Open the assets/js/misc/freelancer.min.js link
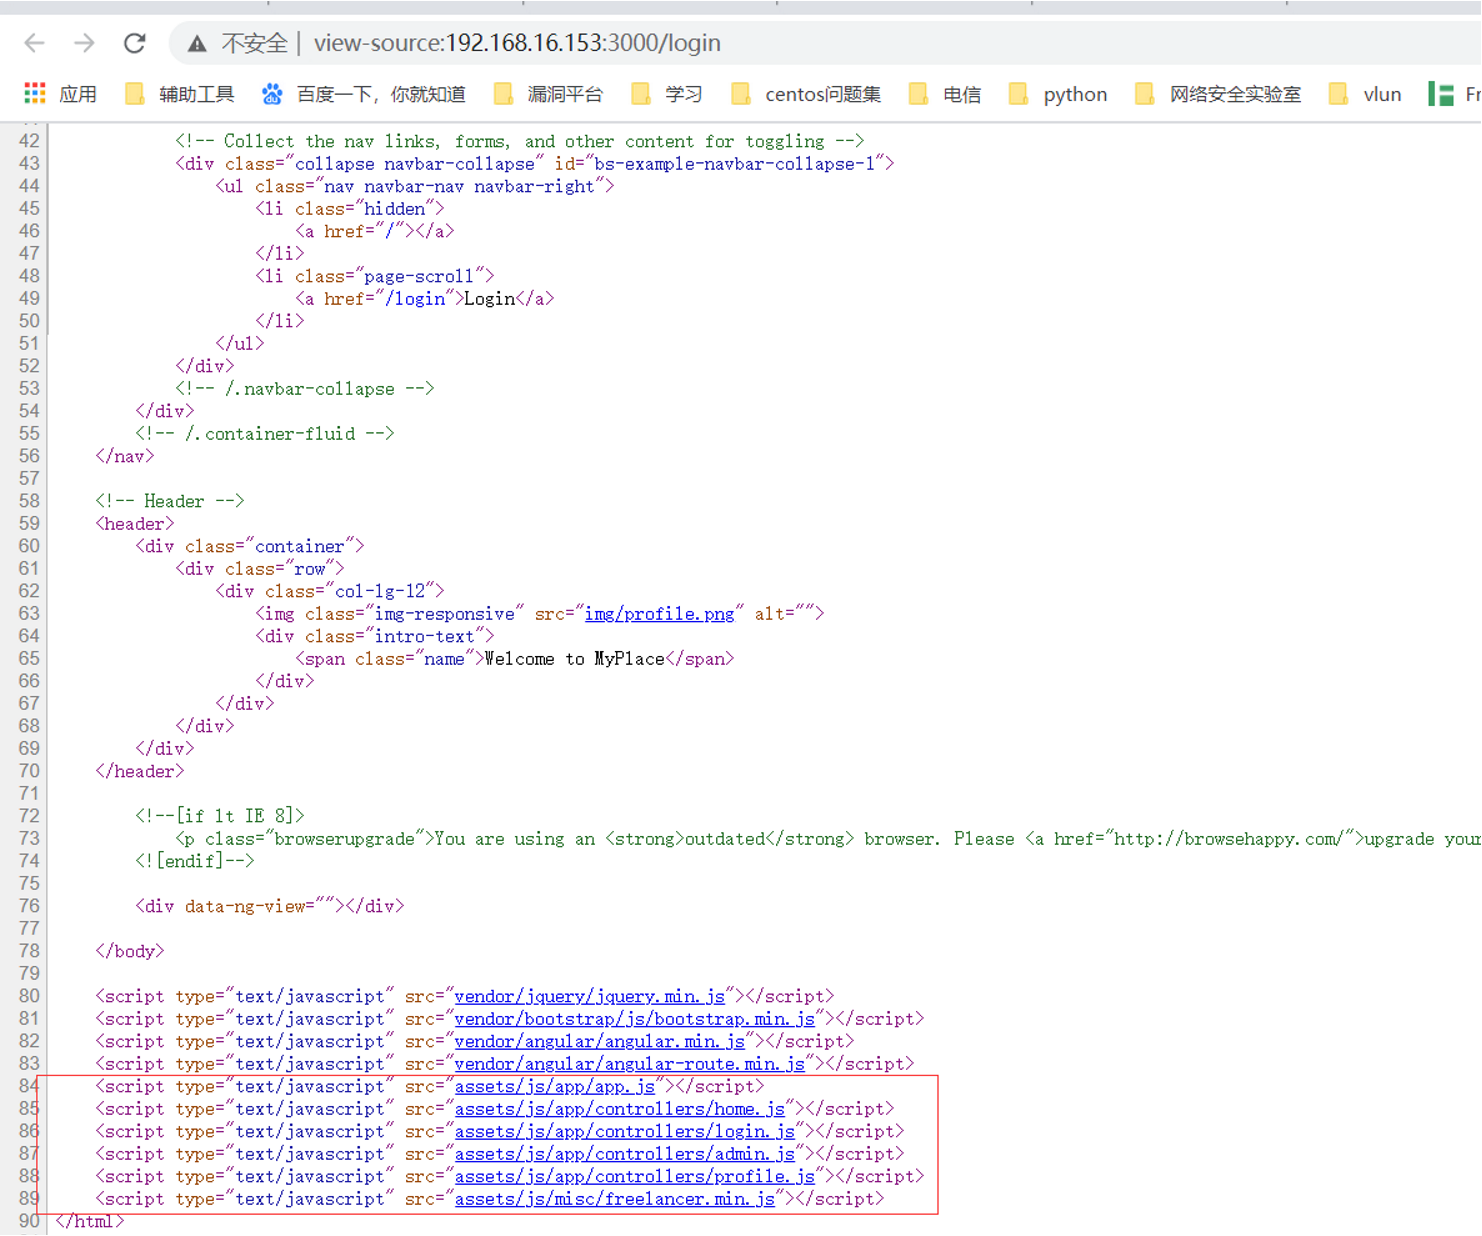The image size is (1482, 1236). pos(615,1199)
